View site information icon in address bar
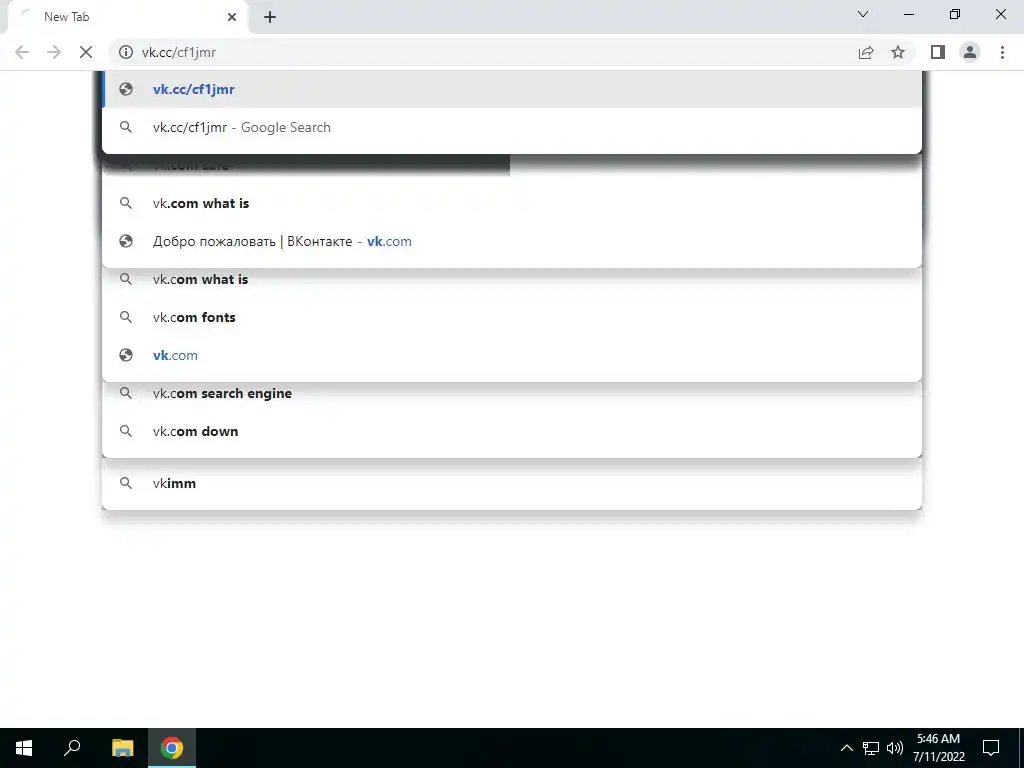The image size is (1024, 768). click(x=125, y=52)
